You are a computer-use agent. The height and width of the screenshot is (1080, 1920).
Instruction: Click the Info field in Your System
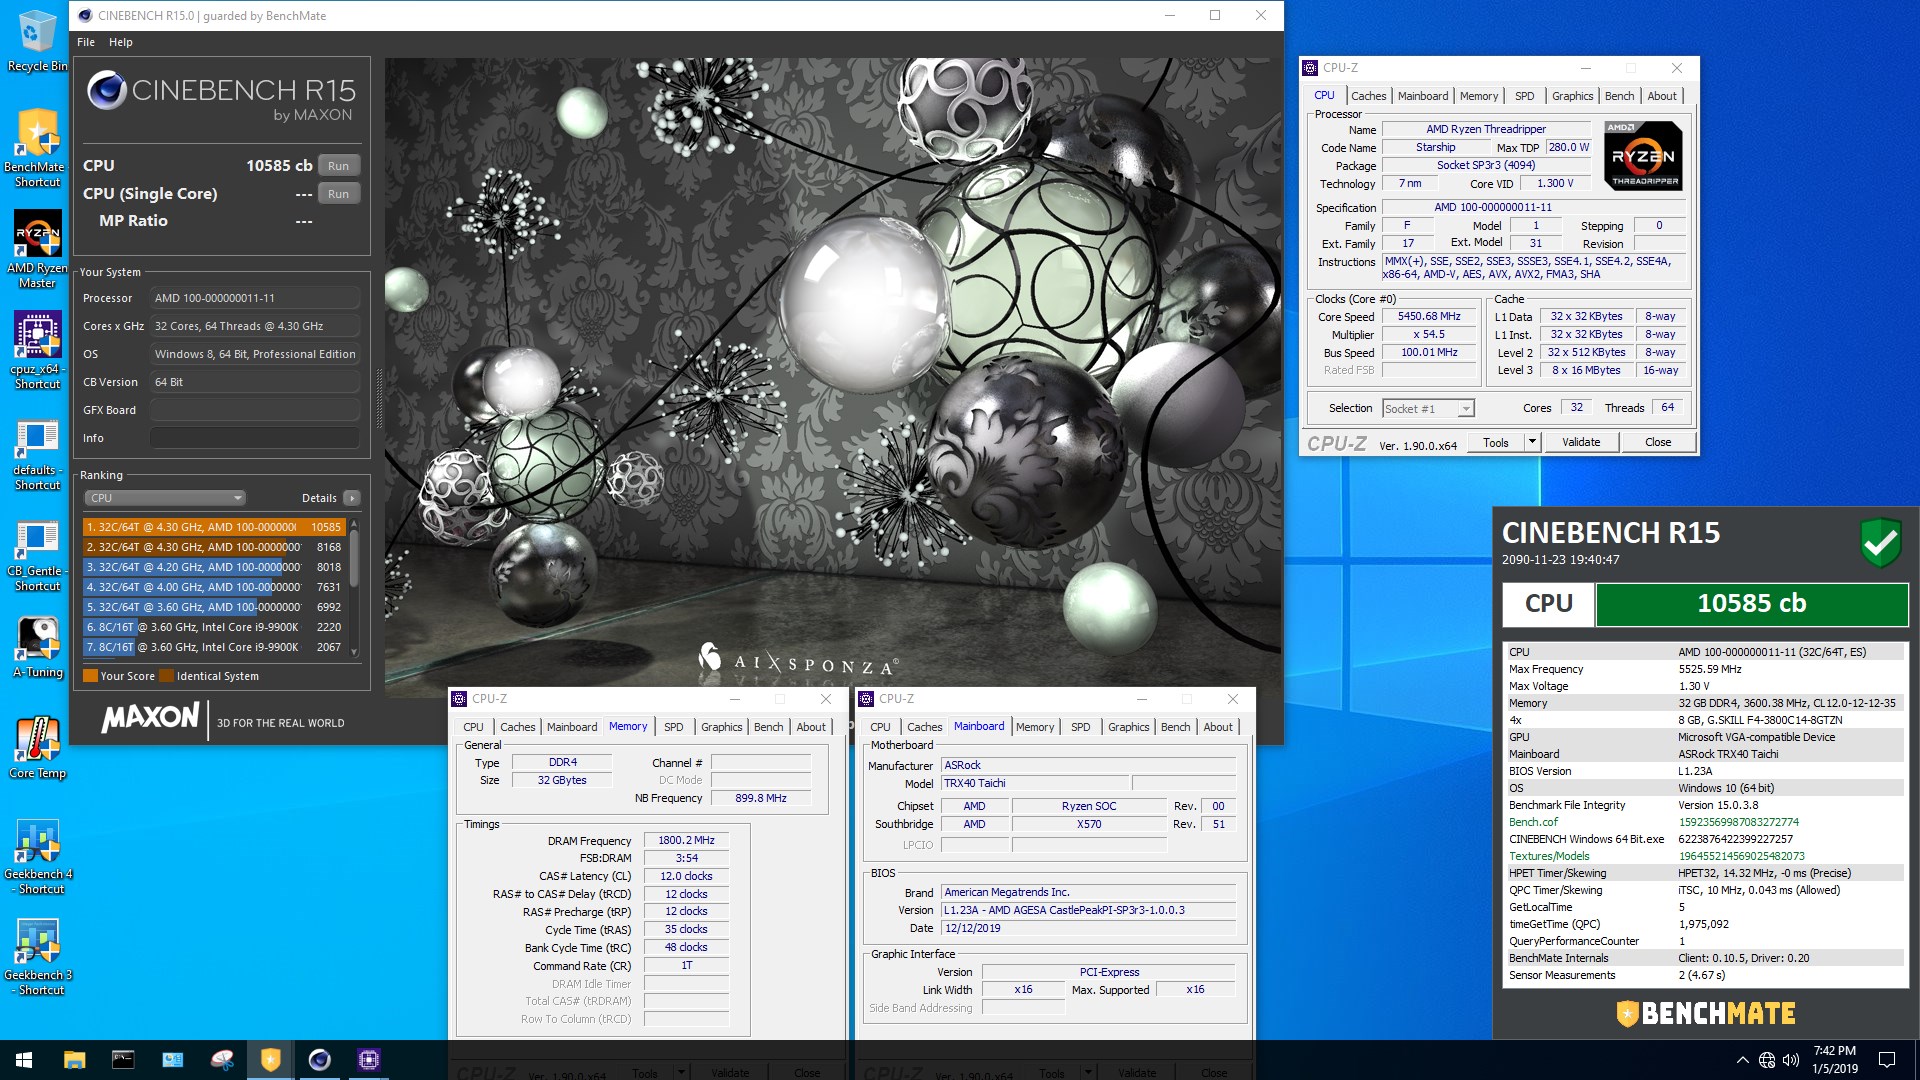coord(255,438)
